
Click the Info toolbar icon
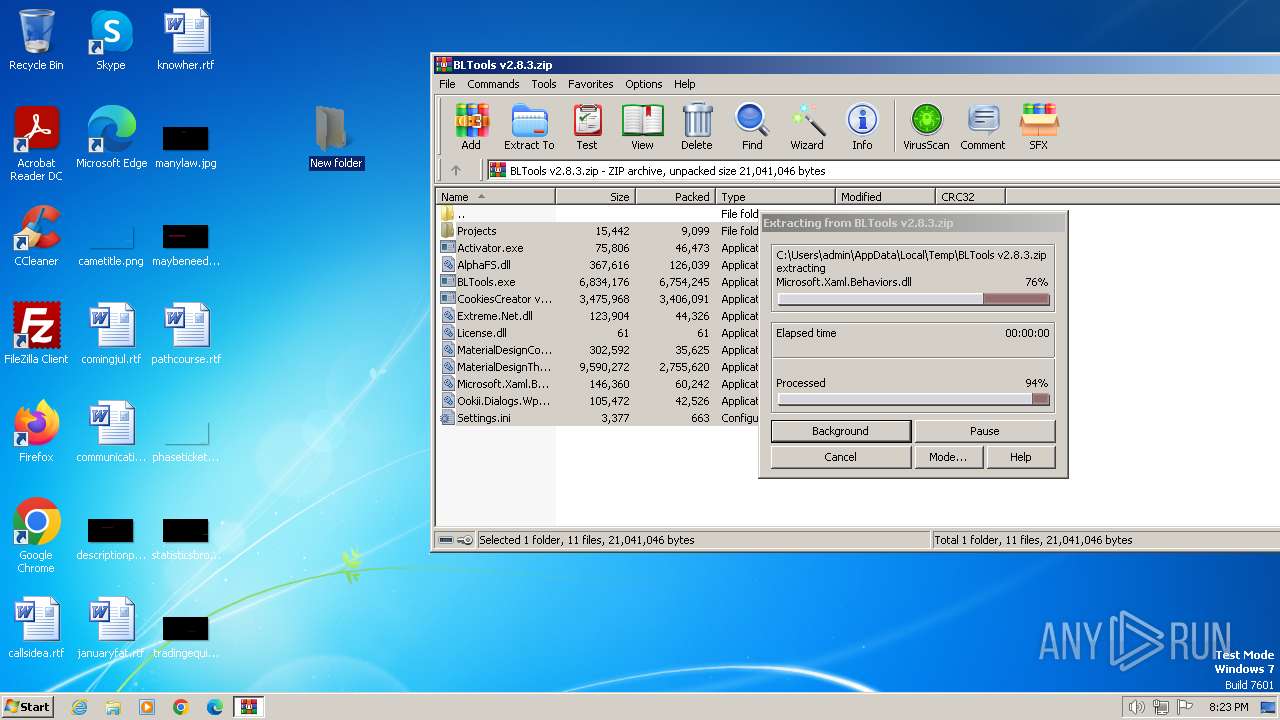pyautogui.click(x=862, y=126)
